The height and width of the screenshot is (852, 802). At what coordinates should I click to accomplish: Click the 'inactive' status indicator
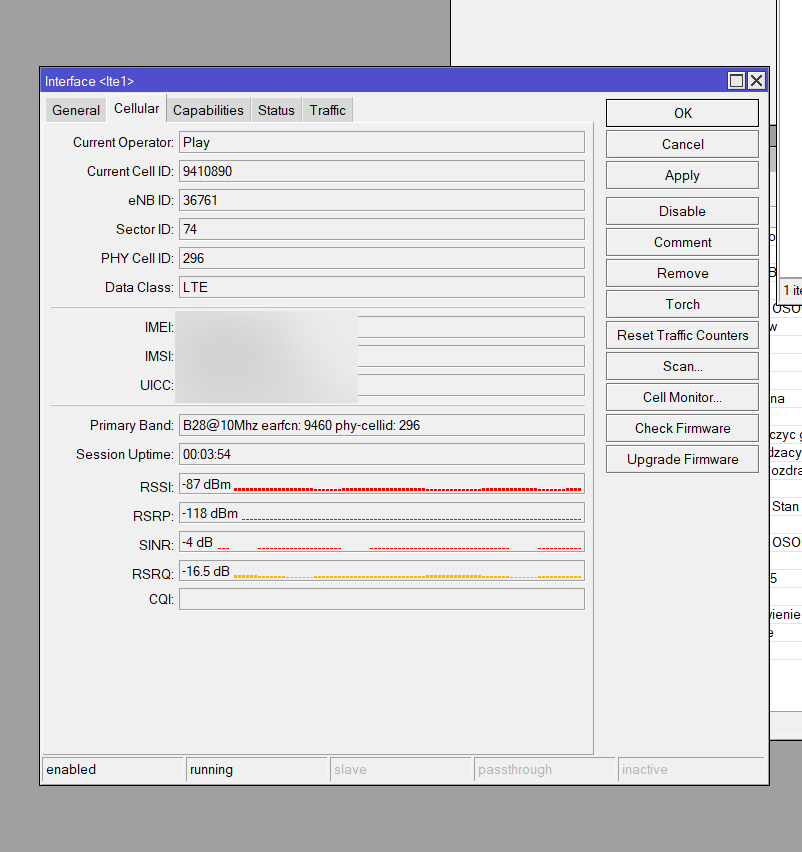click(x=691, y=769)
